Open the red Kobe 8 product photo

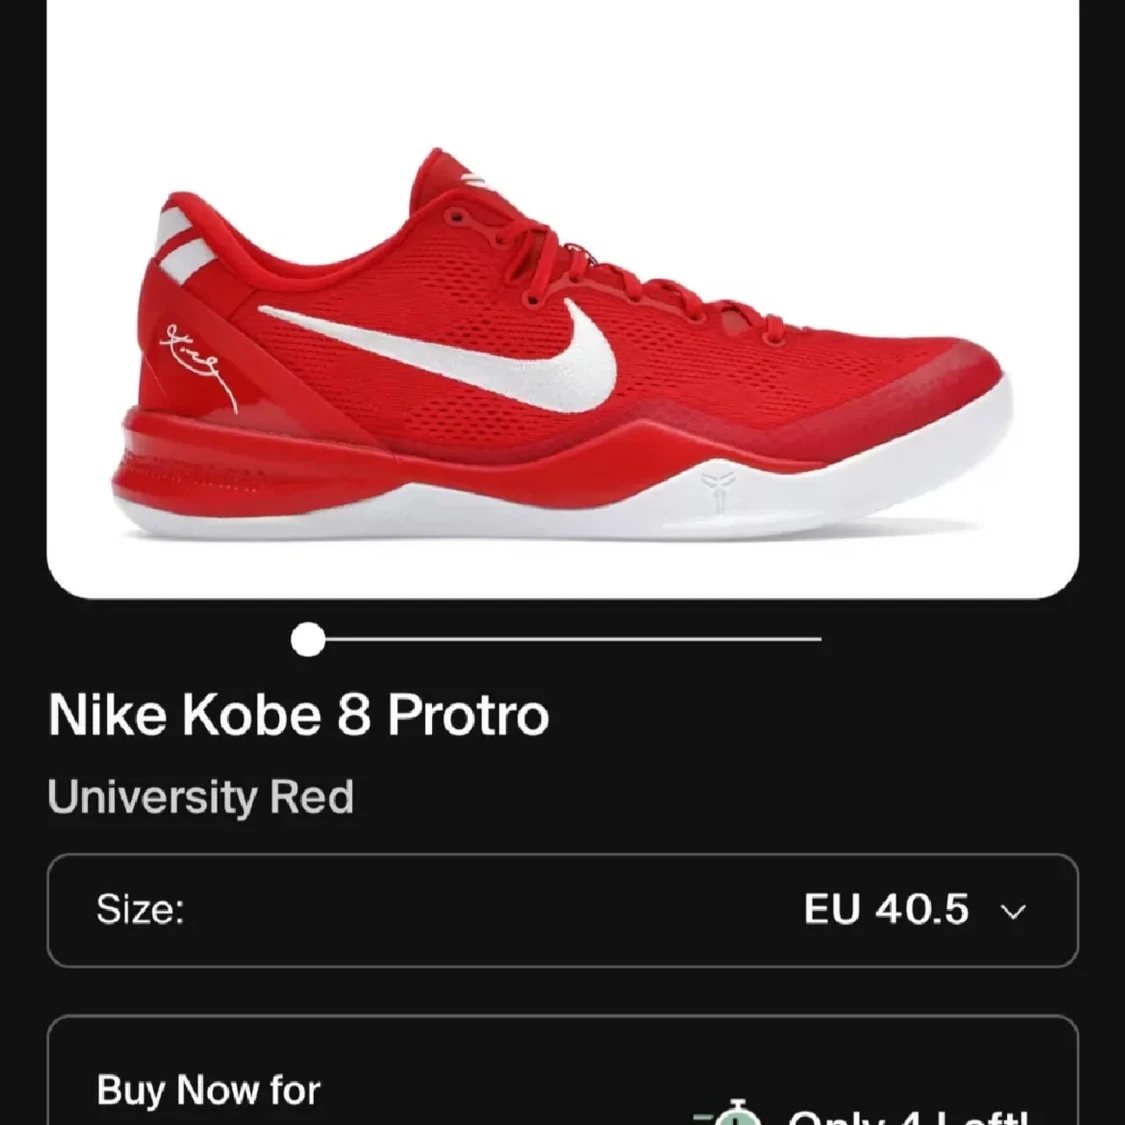click(562, 299)
